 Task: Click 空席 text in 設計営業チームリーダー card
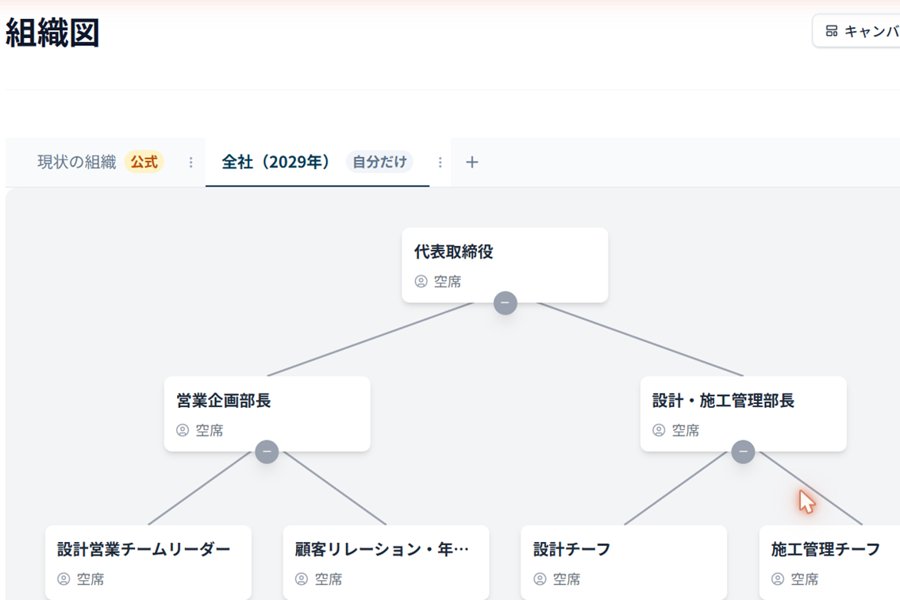click(91, 579)
